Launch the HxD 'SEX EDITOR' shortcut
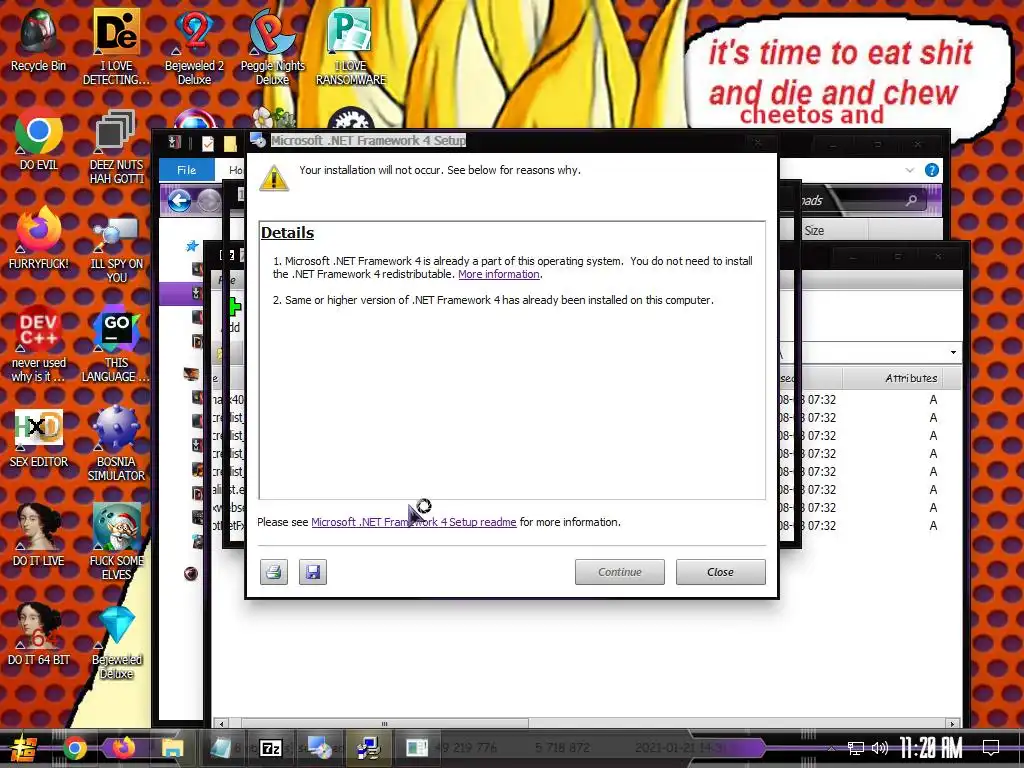 pyautogui.click(x=38, y=437)
